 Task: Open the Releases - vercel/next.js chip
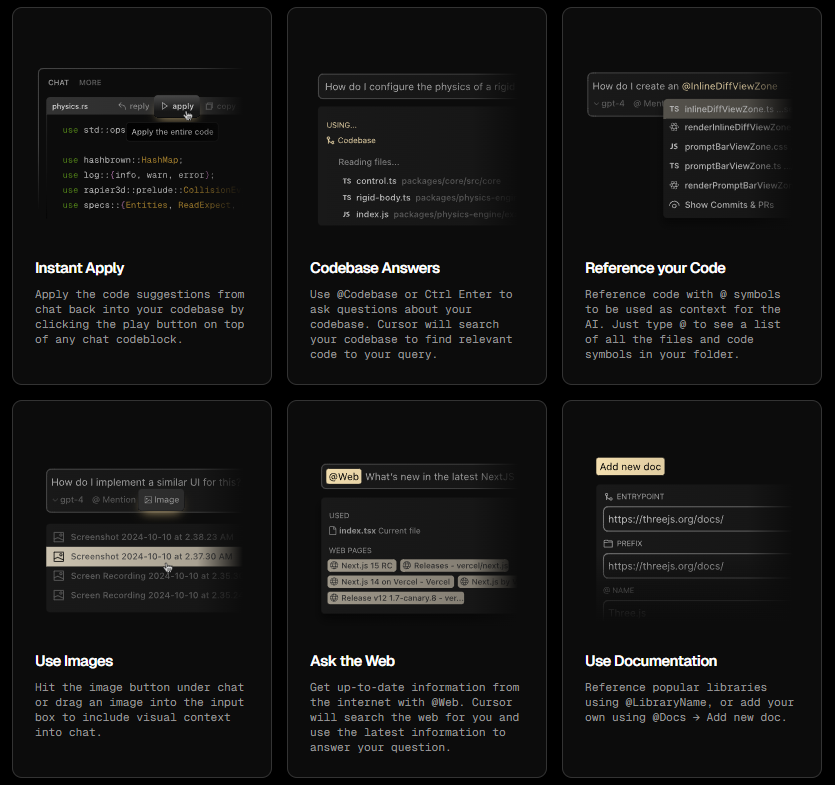click(x=454, y=566)
